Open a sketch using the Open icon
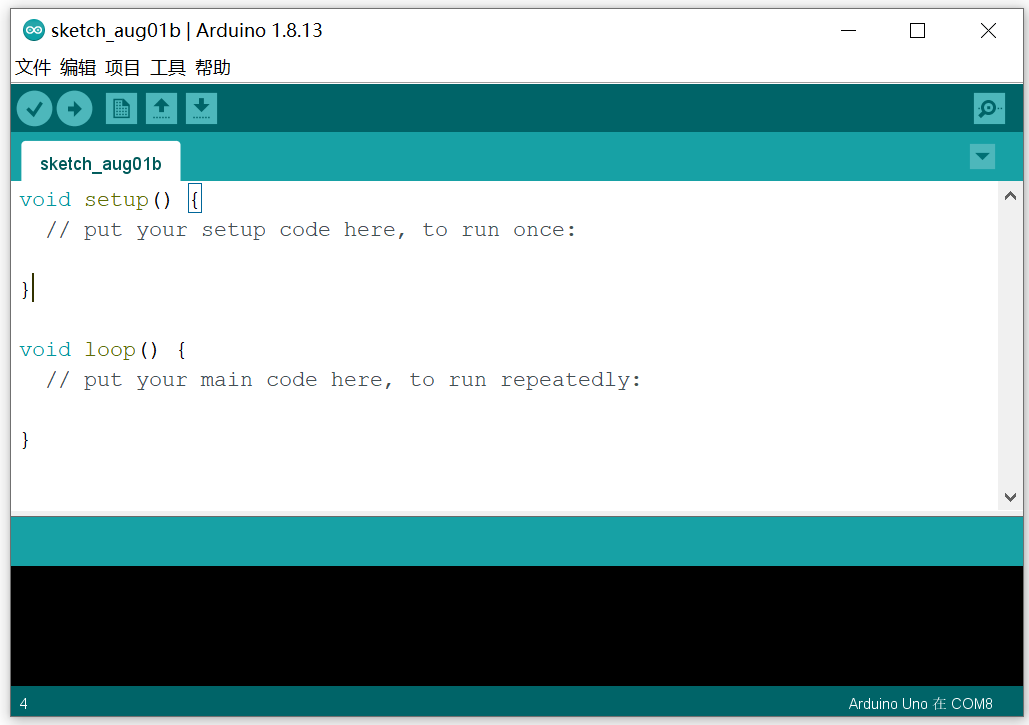Viewport: 1029px width, 725px height. tap(161, 108)
